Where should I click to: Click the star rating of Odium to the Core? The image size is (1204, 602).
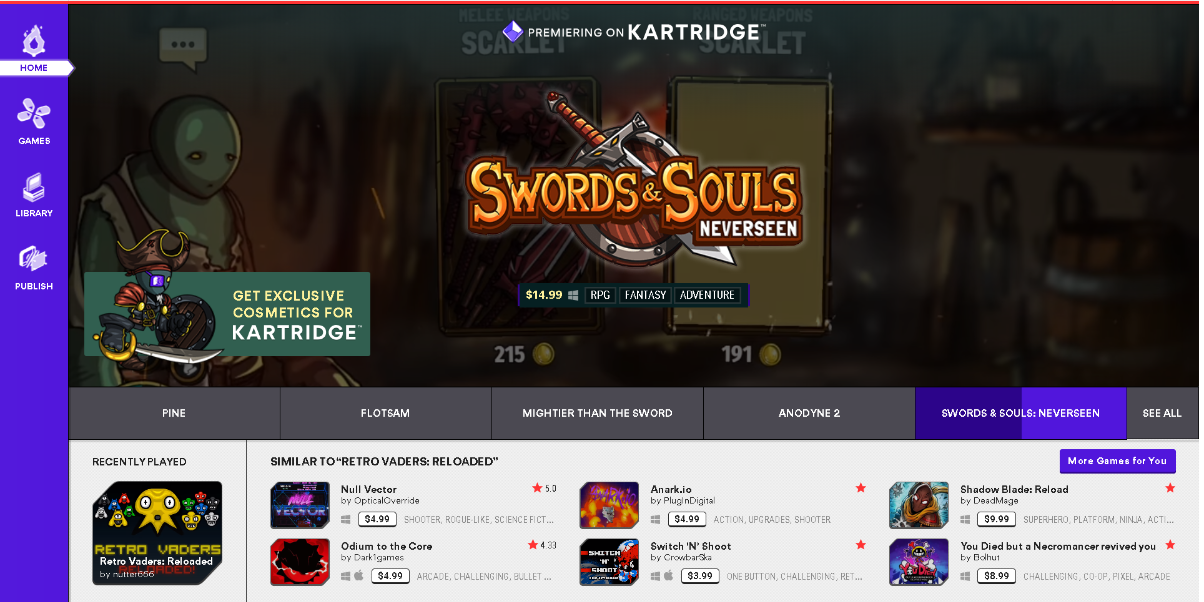coord(542,545)
